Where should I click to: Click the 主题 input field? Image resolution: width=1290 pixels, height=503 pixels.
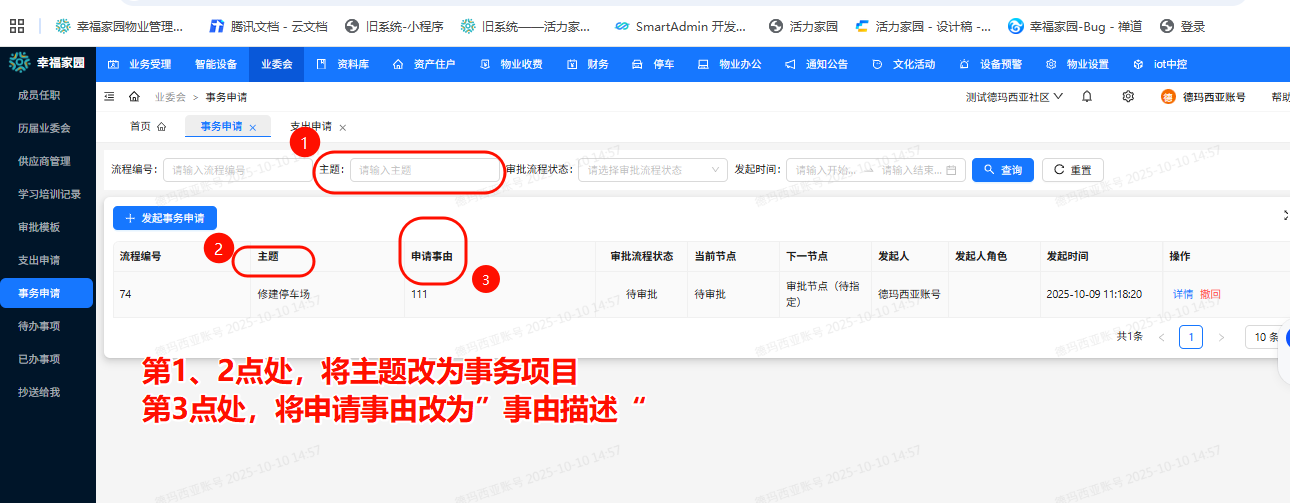(425, 170)
